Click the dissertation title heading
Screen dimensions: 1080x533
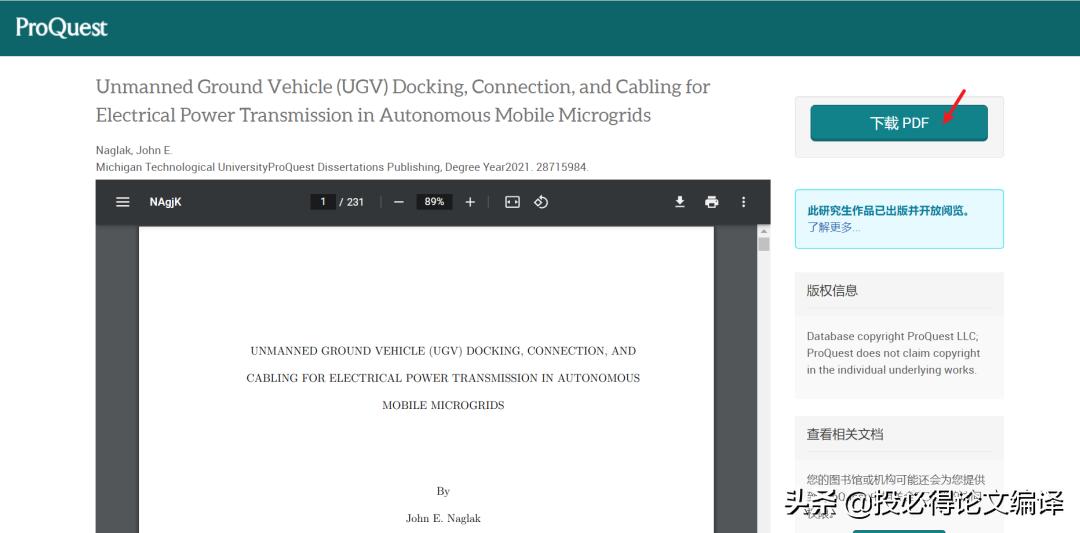click(x=402, y=101)
